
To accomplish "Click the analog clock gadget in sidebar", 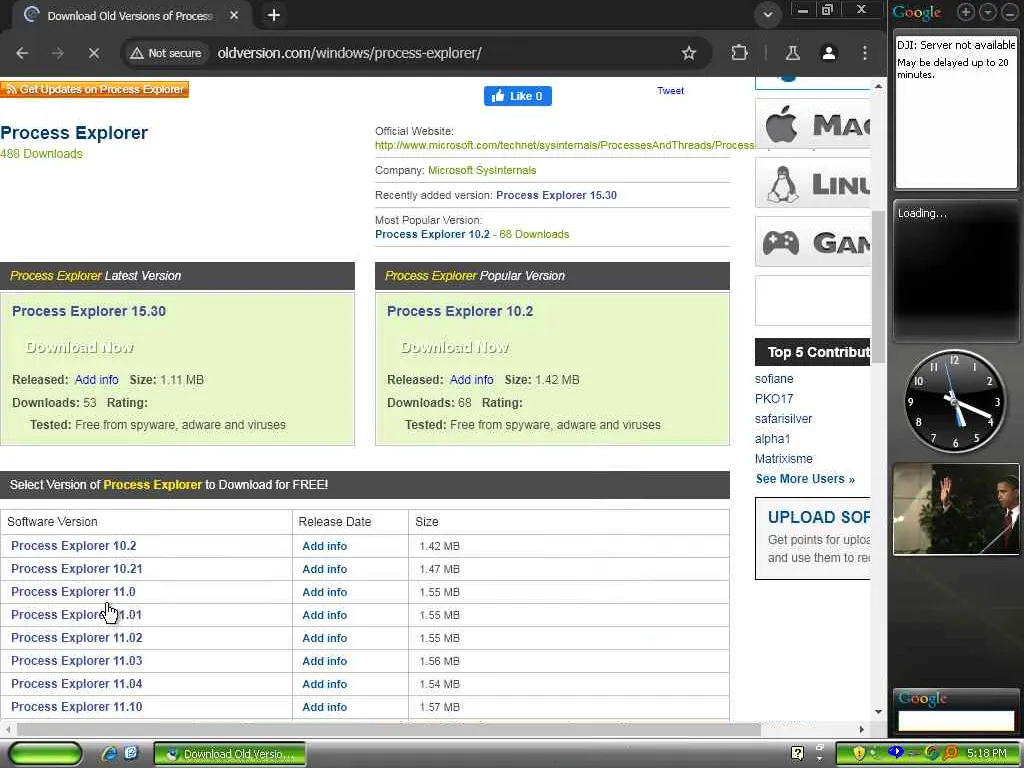I will [955, 401].
